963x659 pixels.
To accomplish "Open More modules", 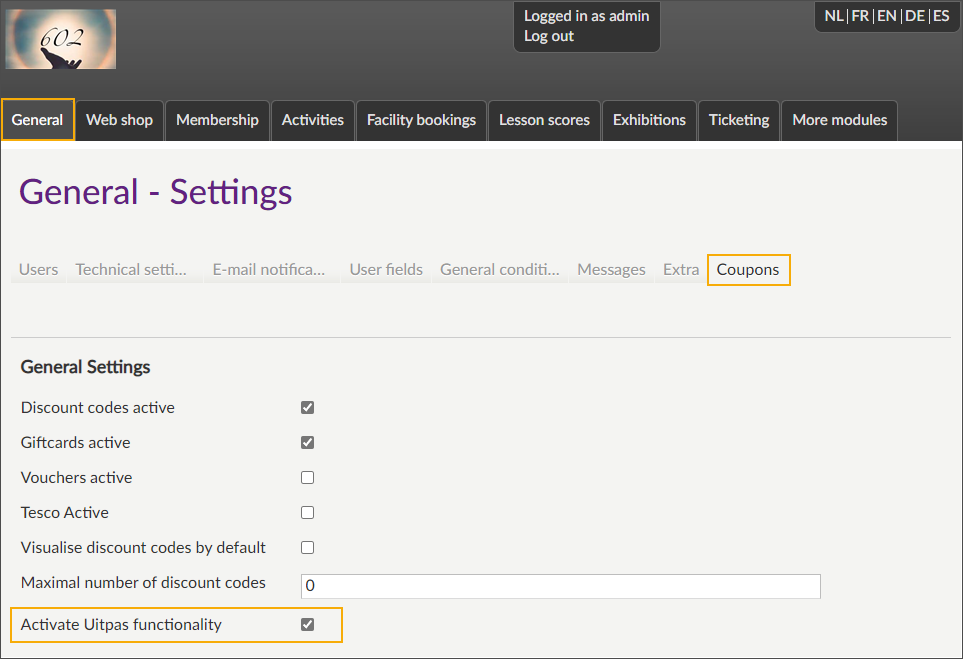I will click(x=839, y=119).
